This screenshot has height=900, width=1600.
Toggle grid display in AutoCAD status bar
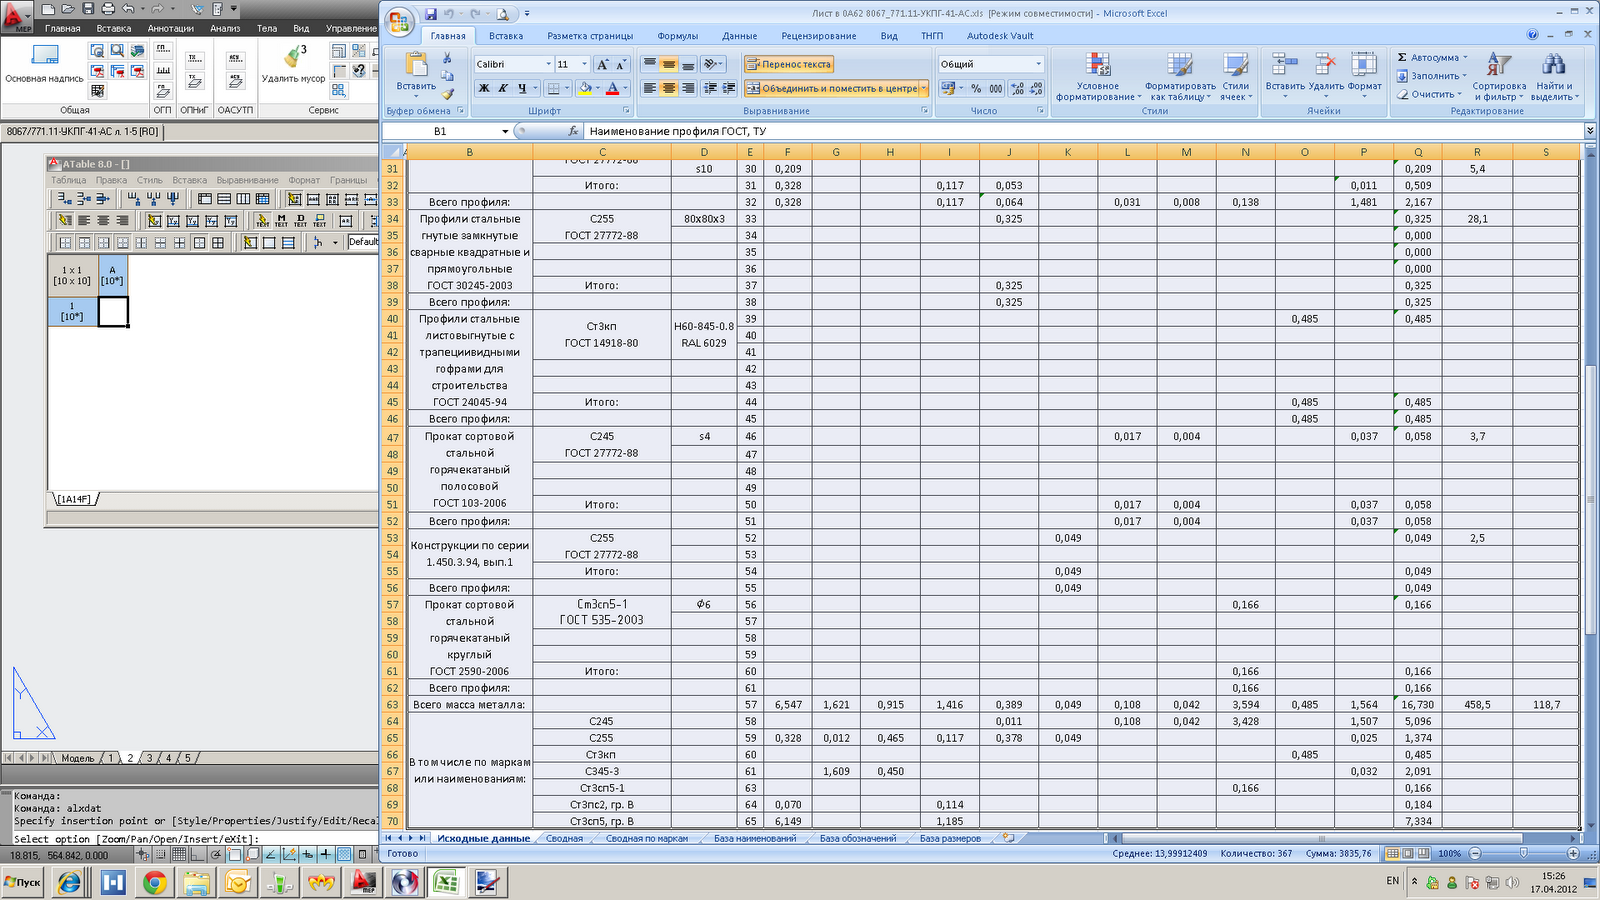(179, 854)
